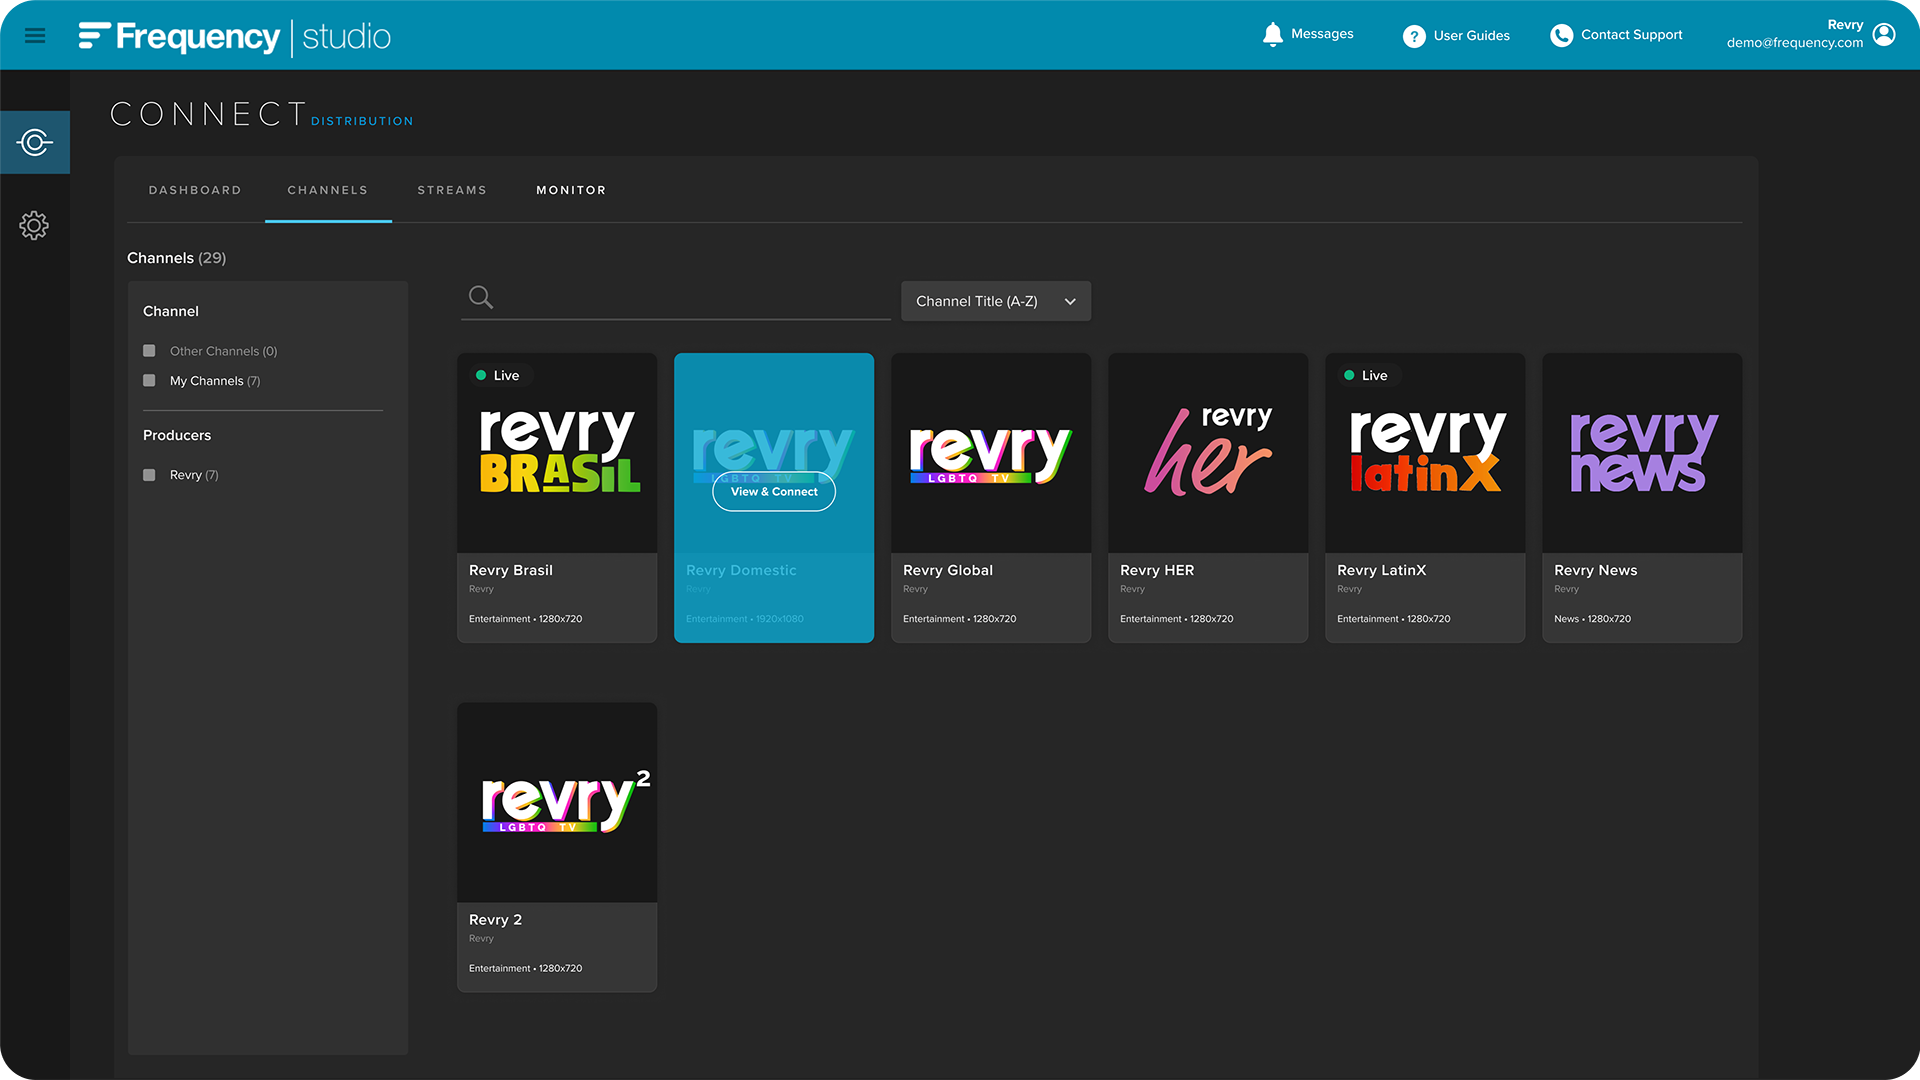Switch to the Dashboard tab

click(195, 190)
